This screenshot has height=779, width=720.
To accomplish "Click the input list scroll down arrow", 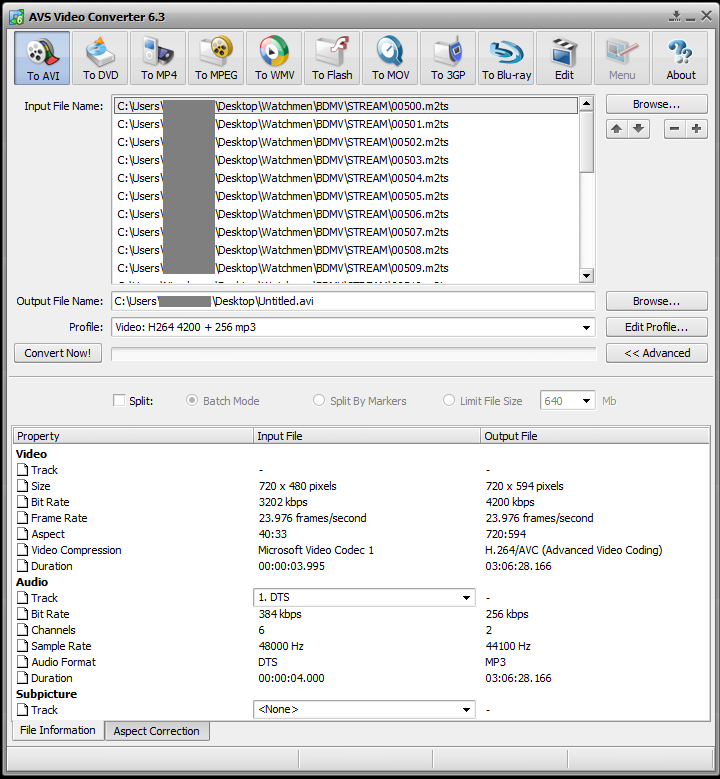I will [x=586, y=276].
